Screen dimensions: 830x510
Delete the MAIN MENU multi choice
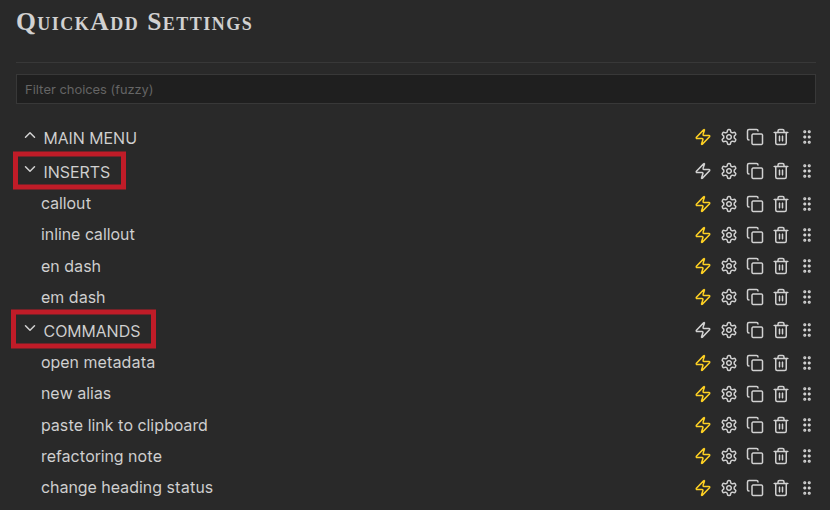[x=781, y=138]
